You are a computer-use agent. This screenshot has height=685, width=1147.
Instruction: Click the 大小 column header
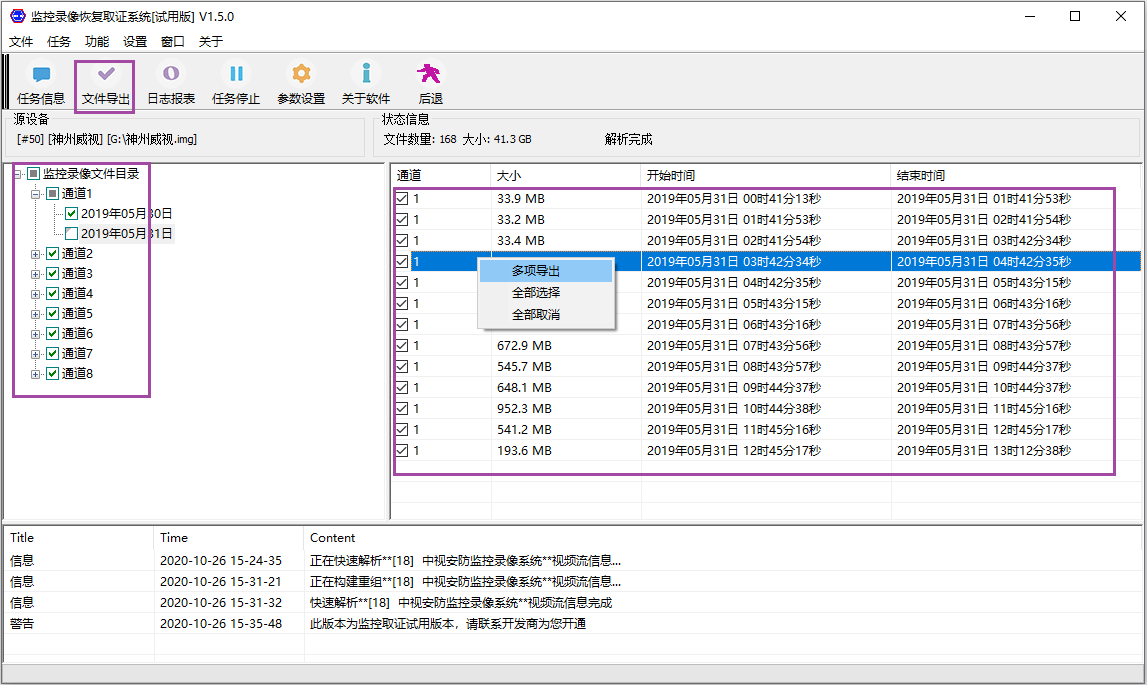509,176
